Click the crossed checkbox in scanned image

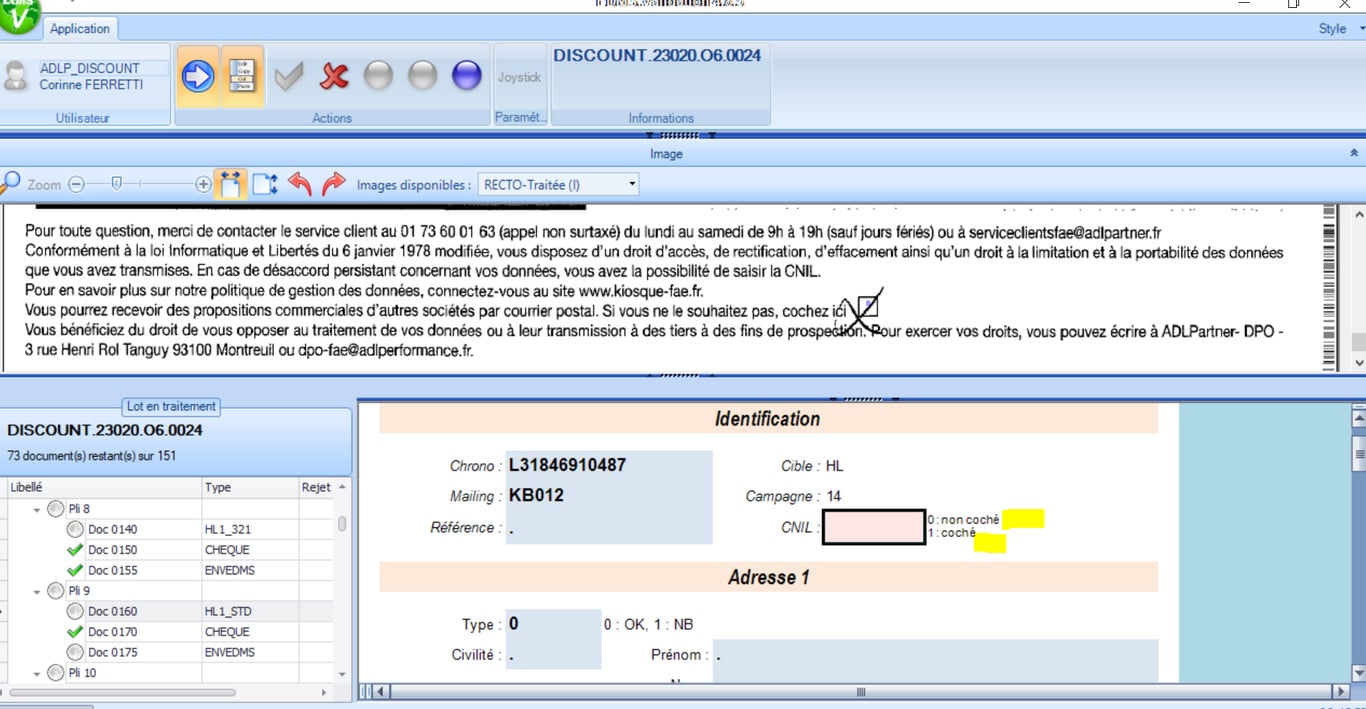click(x=866, y=307)
